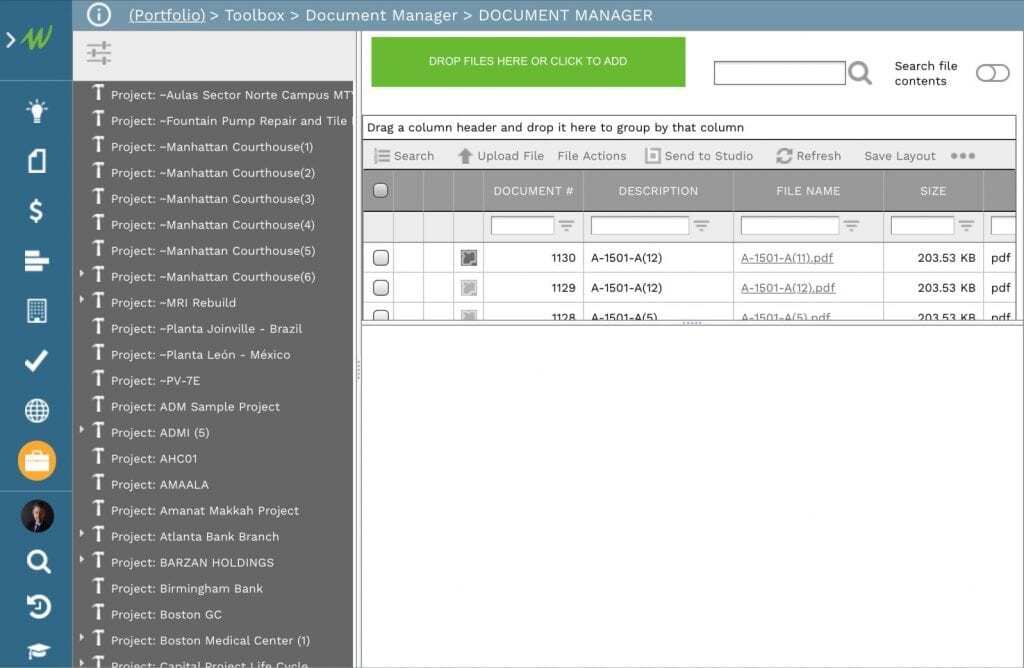Open the schedule bars icon in the sidebar

pyautogui.click(x=37, y=261)
